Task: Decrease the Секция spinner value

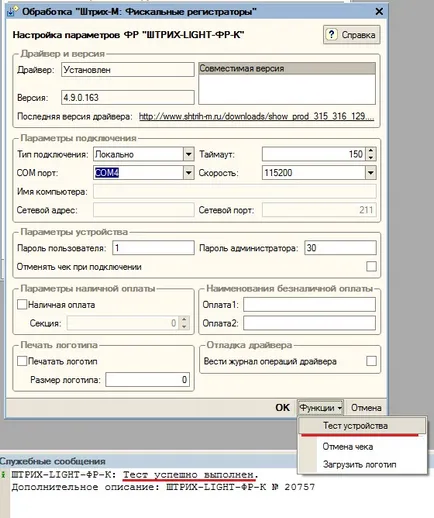Action: click(x=184, y=326)
